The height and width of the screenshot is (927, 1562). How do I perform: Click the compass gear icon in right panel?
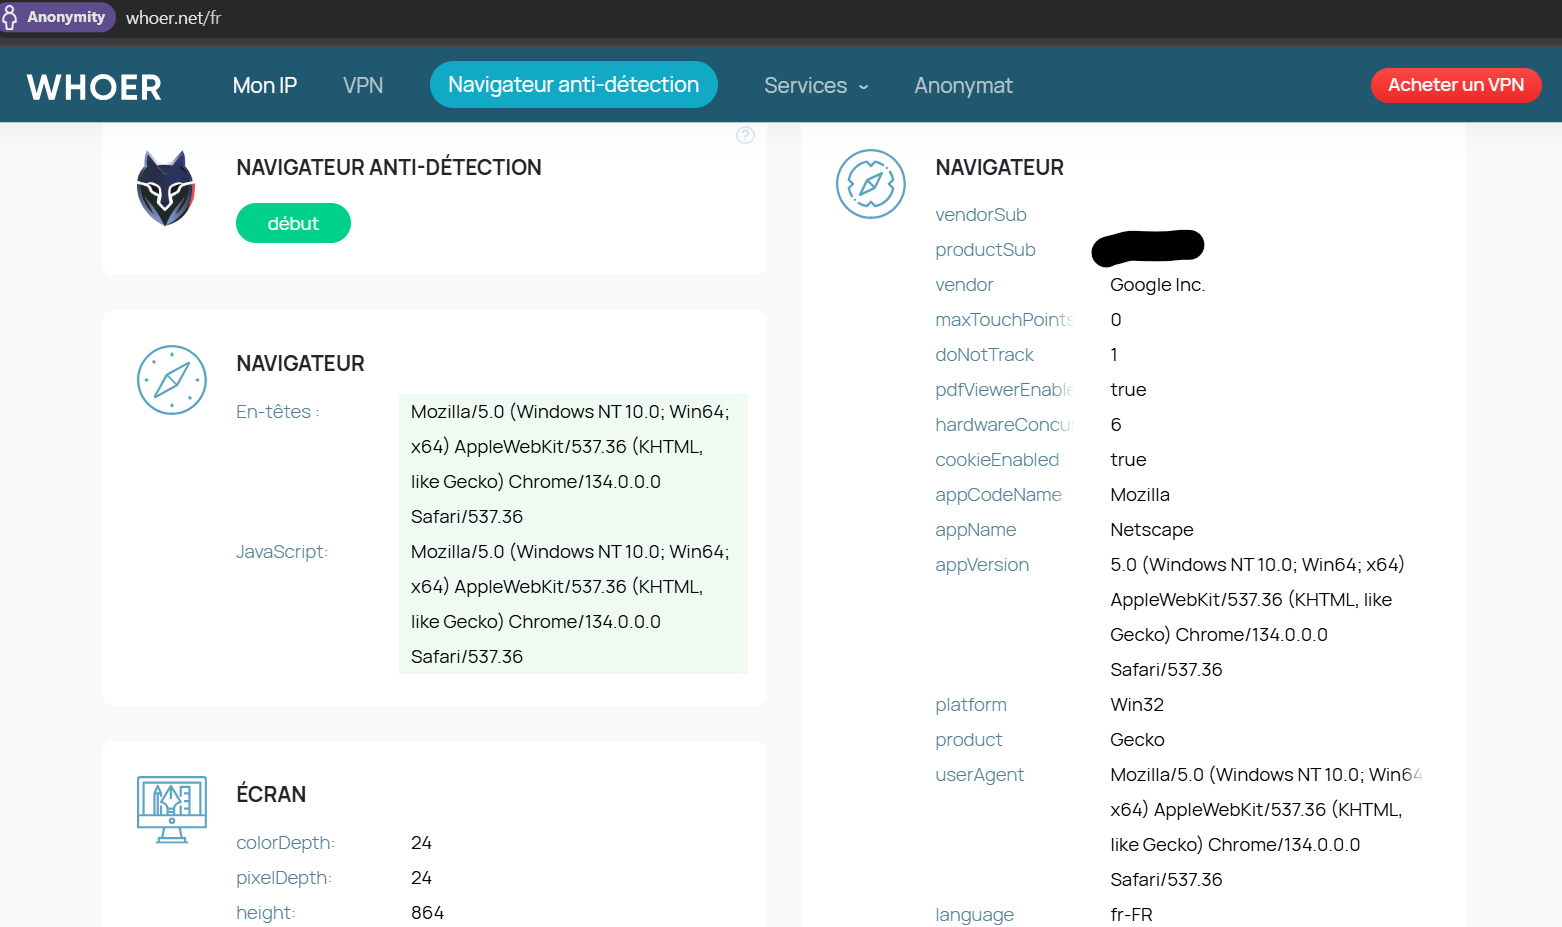click(870, 184)
